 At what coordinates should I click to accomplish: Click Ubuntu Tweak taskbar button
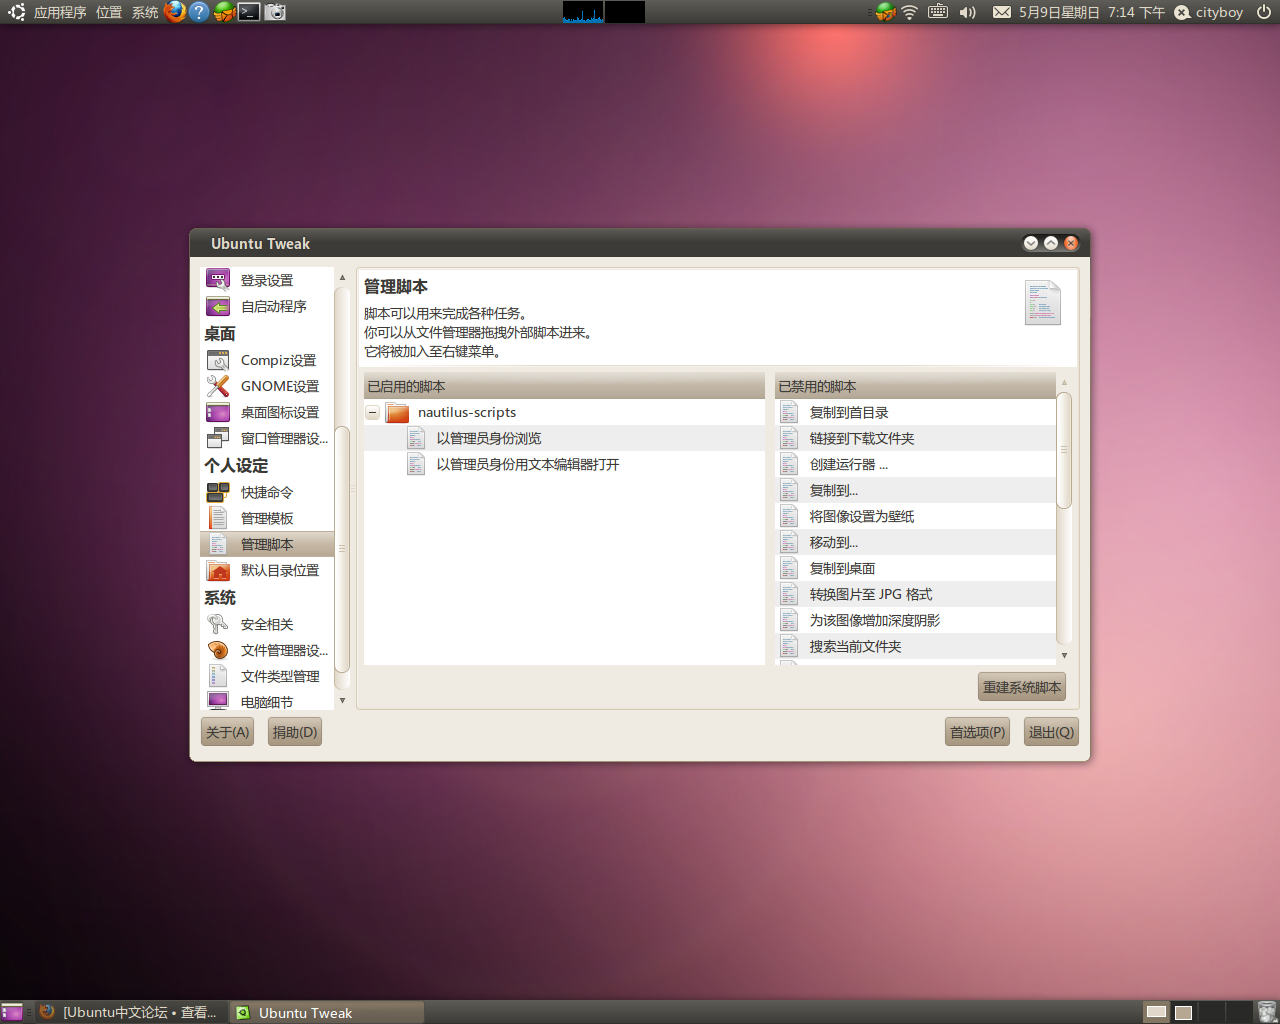click(328, 1012)
